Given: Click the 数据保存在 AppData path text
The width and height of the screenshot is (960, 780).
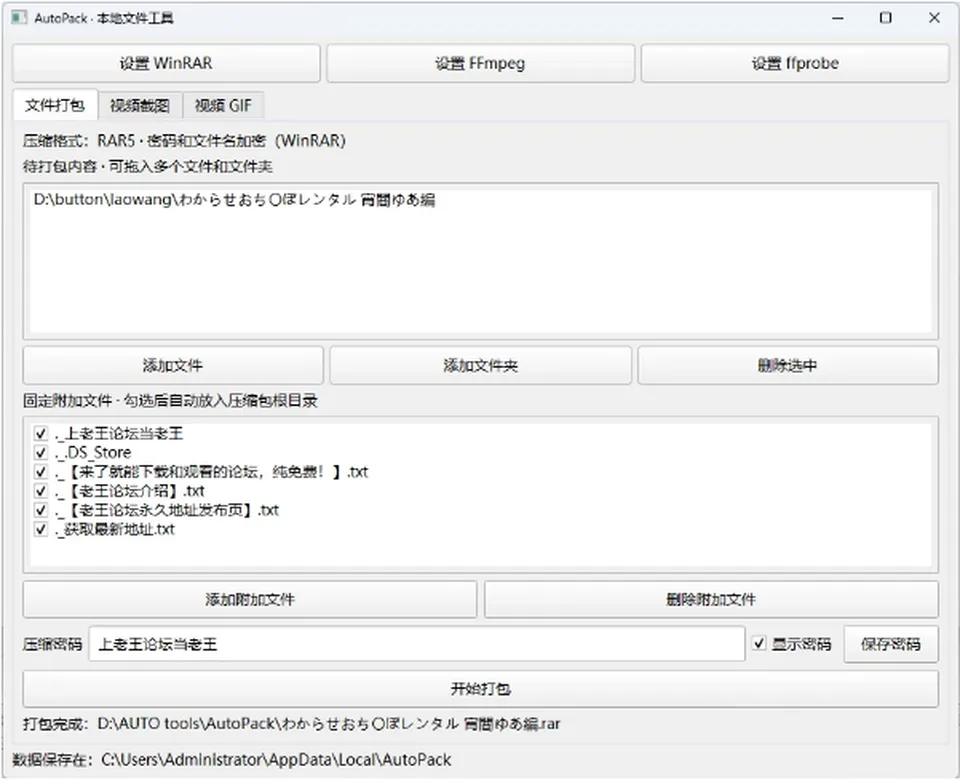Looking at the screenshot, I should pos(232,760).
